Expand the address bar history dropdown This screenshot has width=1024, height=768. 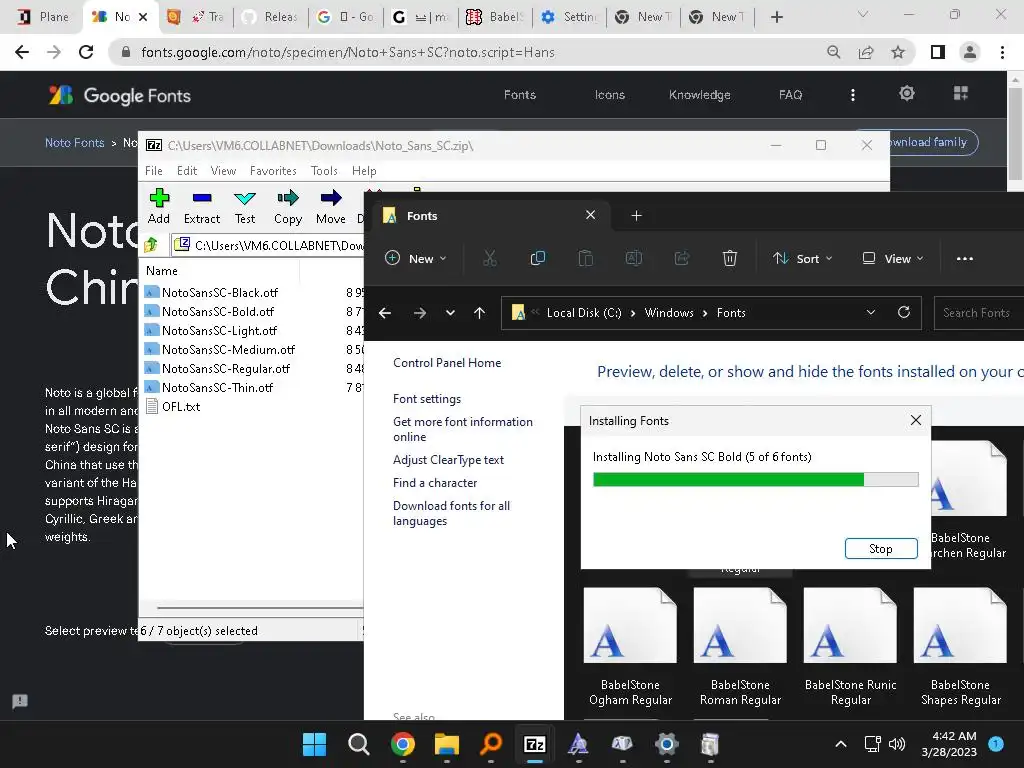point(871,312)
